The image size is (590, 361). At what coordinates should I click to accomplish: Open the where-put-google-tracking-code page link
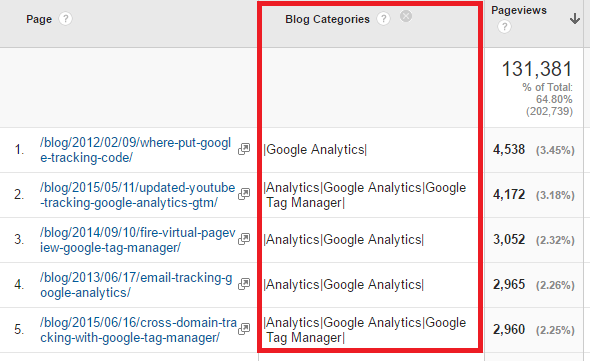[x=135, y=150]
